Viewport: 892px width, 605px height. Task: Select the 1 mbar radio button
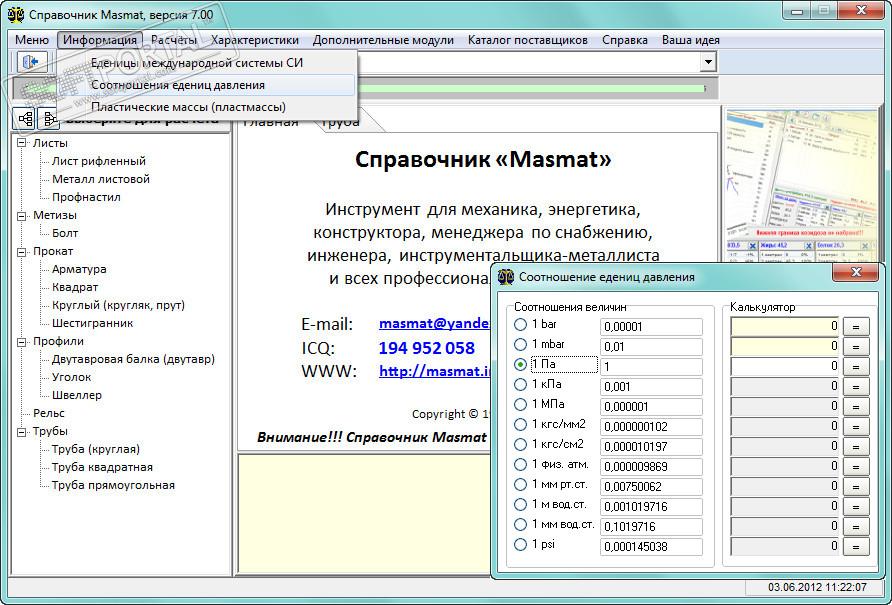(x=520, y=344)
